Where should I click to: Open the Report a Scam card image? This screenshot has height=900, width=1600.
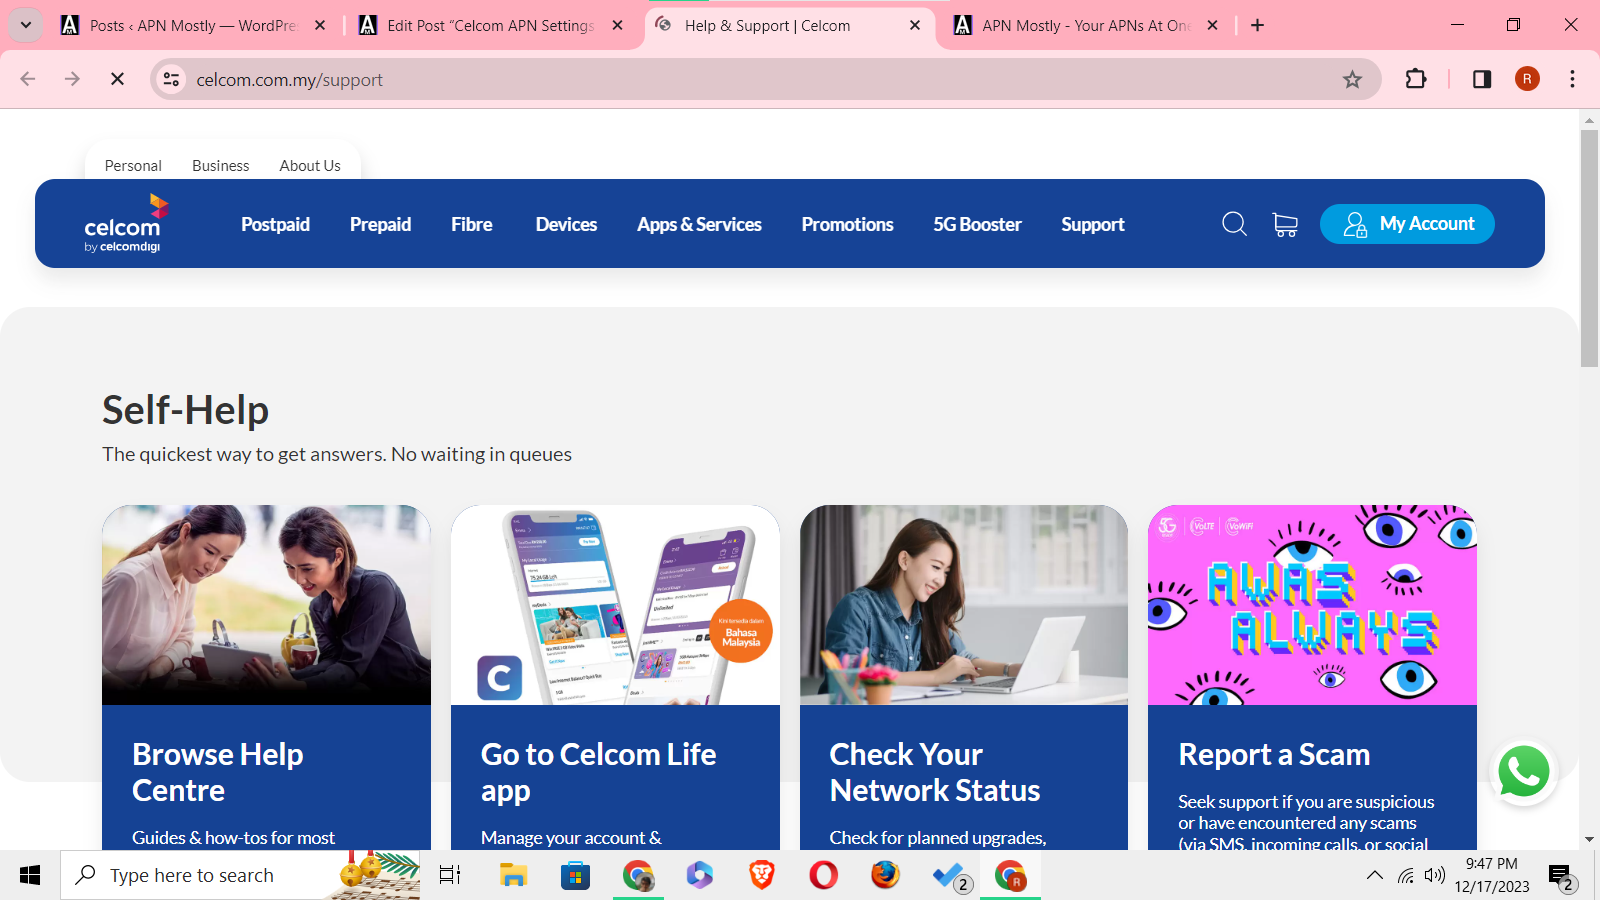coord(1312,605)
